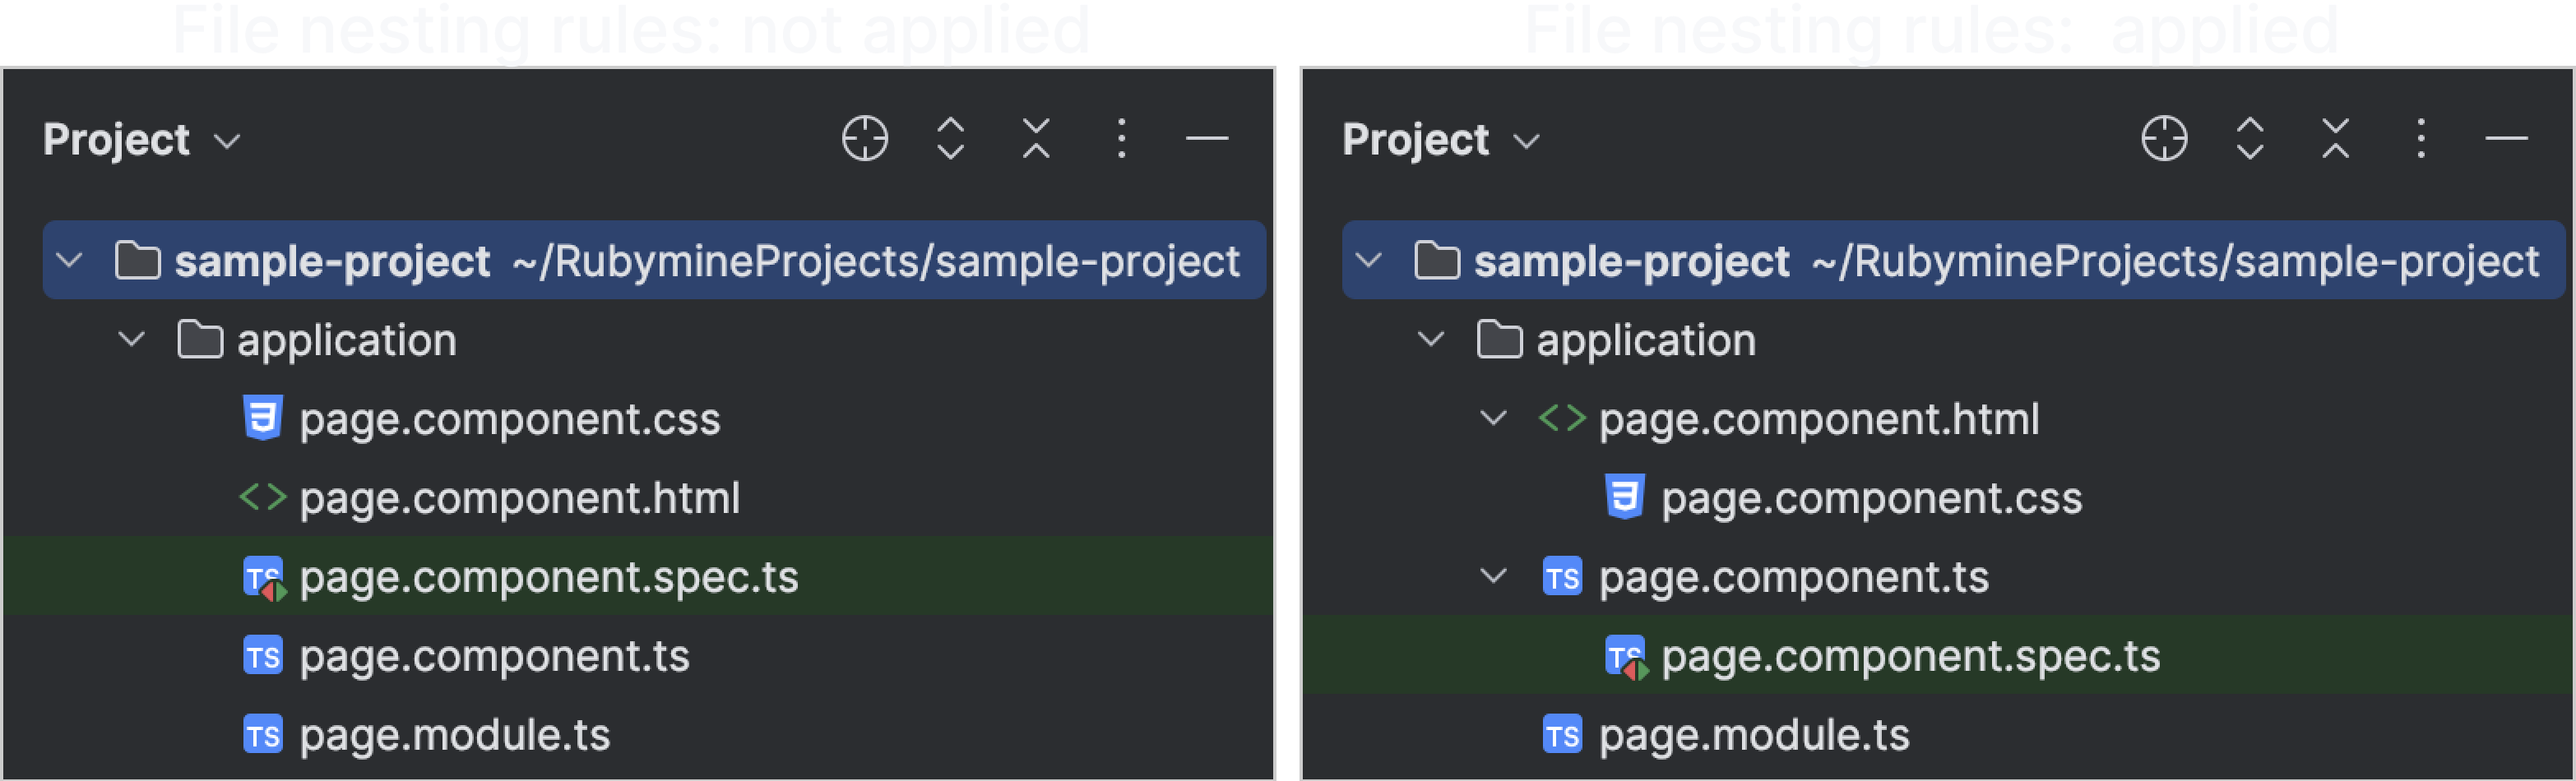Click the HTML icon next to page.component.html
Image resolution: width=2576 pixels, height=781 pixels.
(263, 498)
